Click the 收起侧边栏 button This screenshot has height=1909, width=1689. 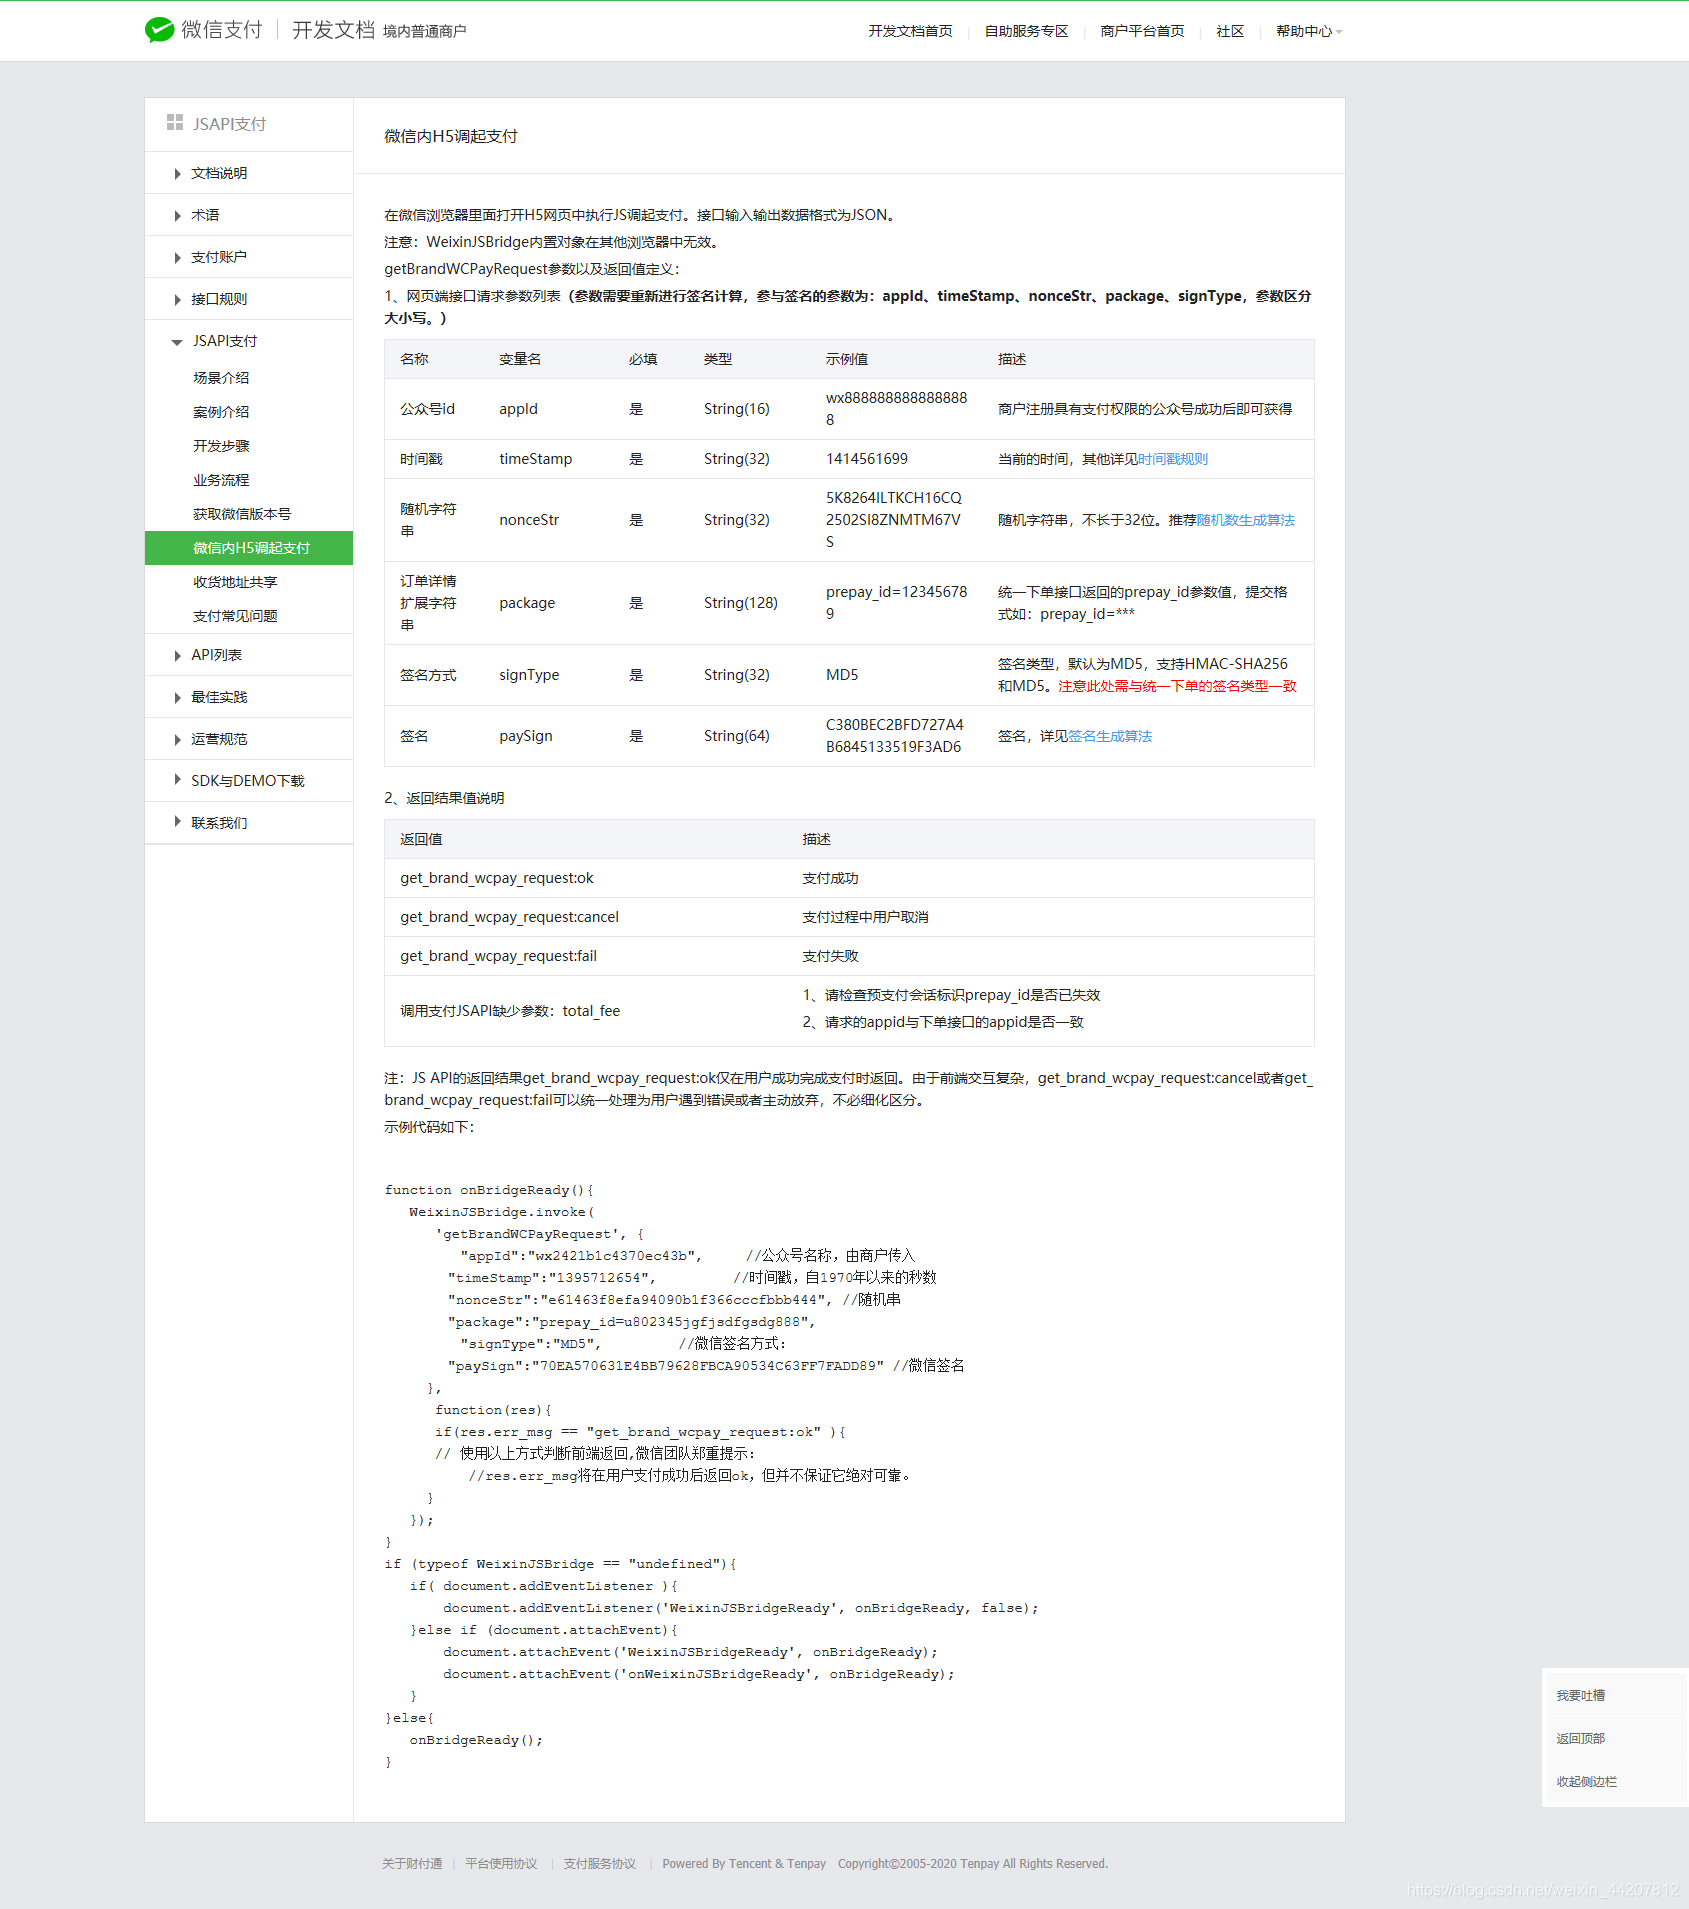(x=1586, y=1781)
